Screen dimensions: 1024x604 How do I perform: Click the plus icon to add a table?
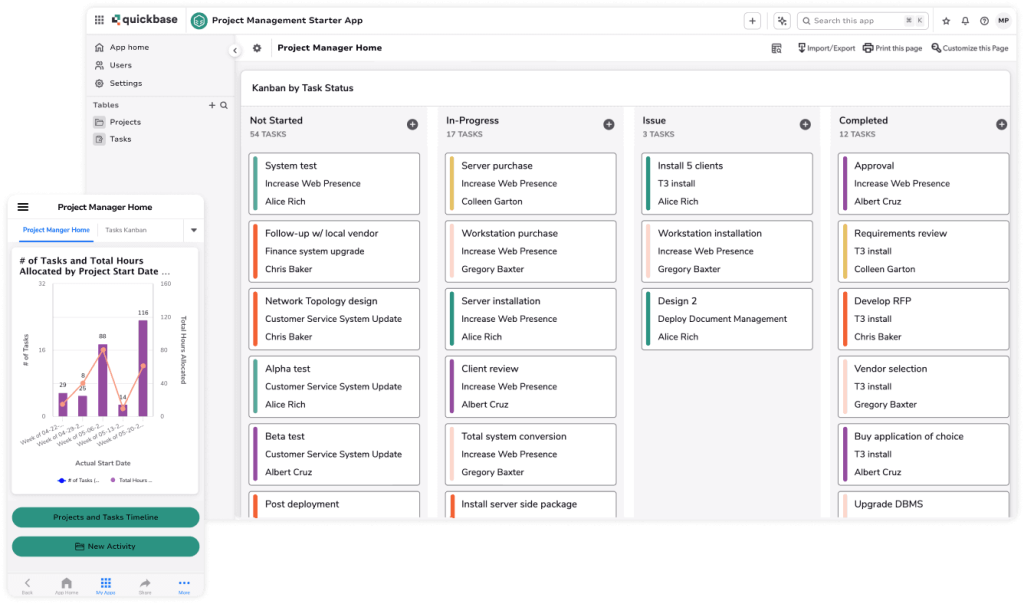coord(212,105)
